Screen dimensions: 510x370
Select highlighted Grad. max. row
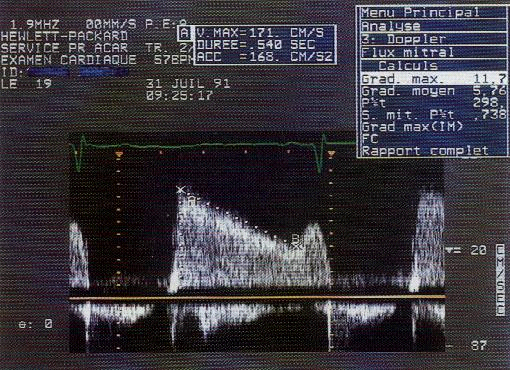point(433,79)
